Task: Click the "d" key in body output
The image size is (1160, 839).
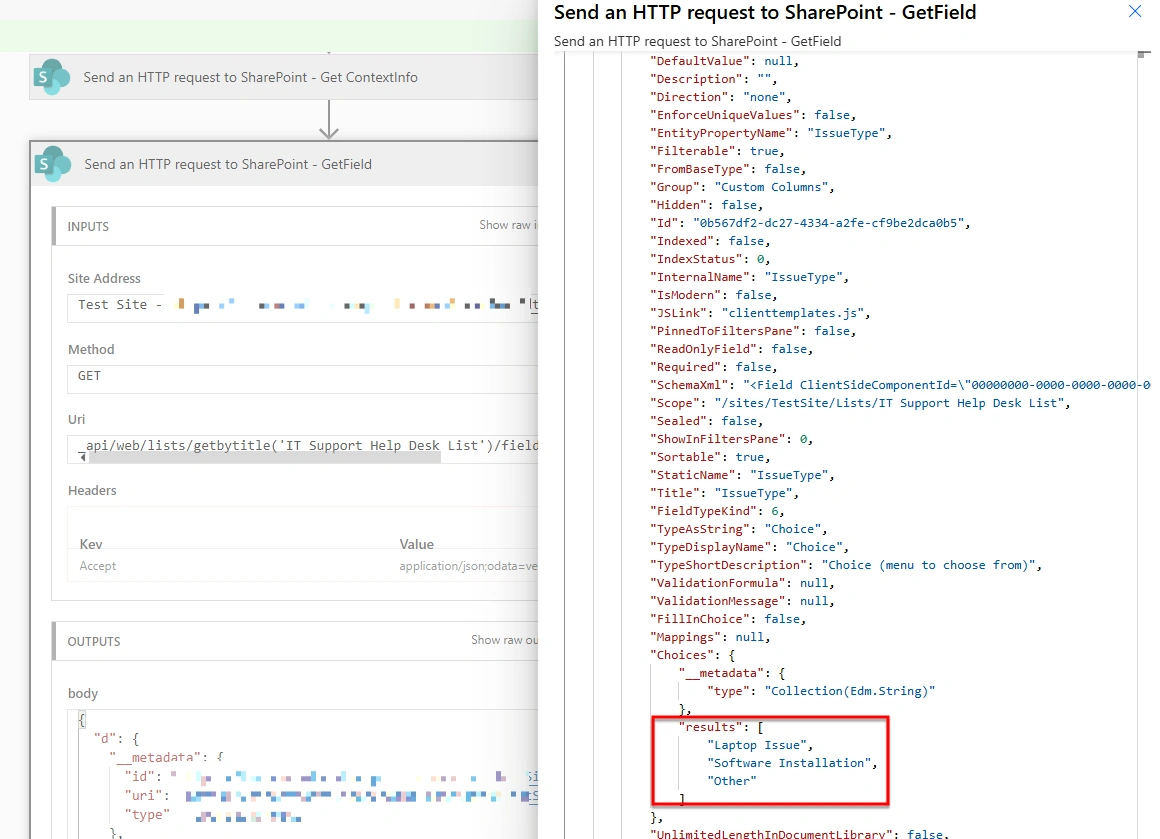Action: (106, 738)
